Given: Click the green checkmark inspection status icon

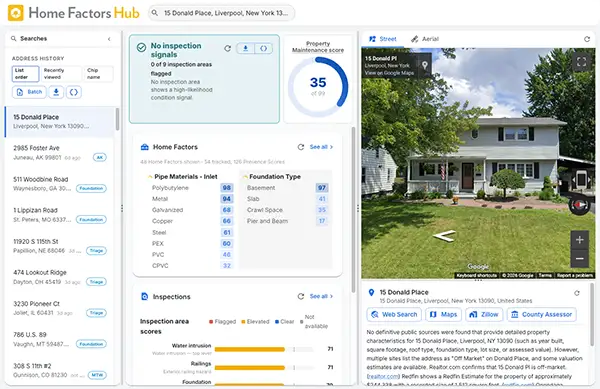Looking at the screenshot, I should (141, 47).
